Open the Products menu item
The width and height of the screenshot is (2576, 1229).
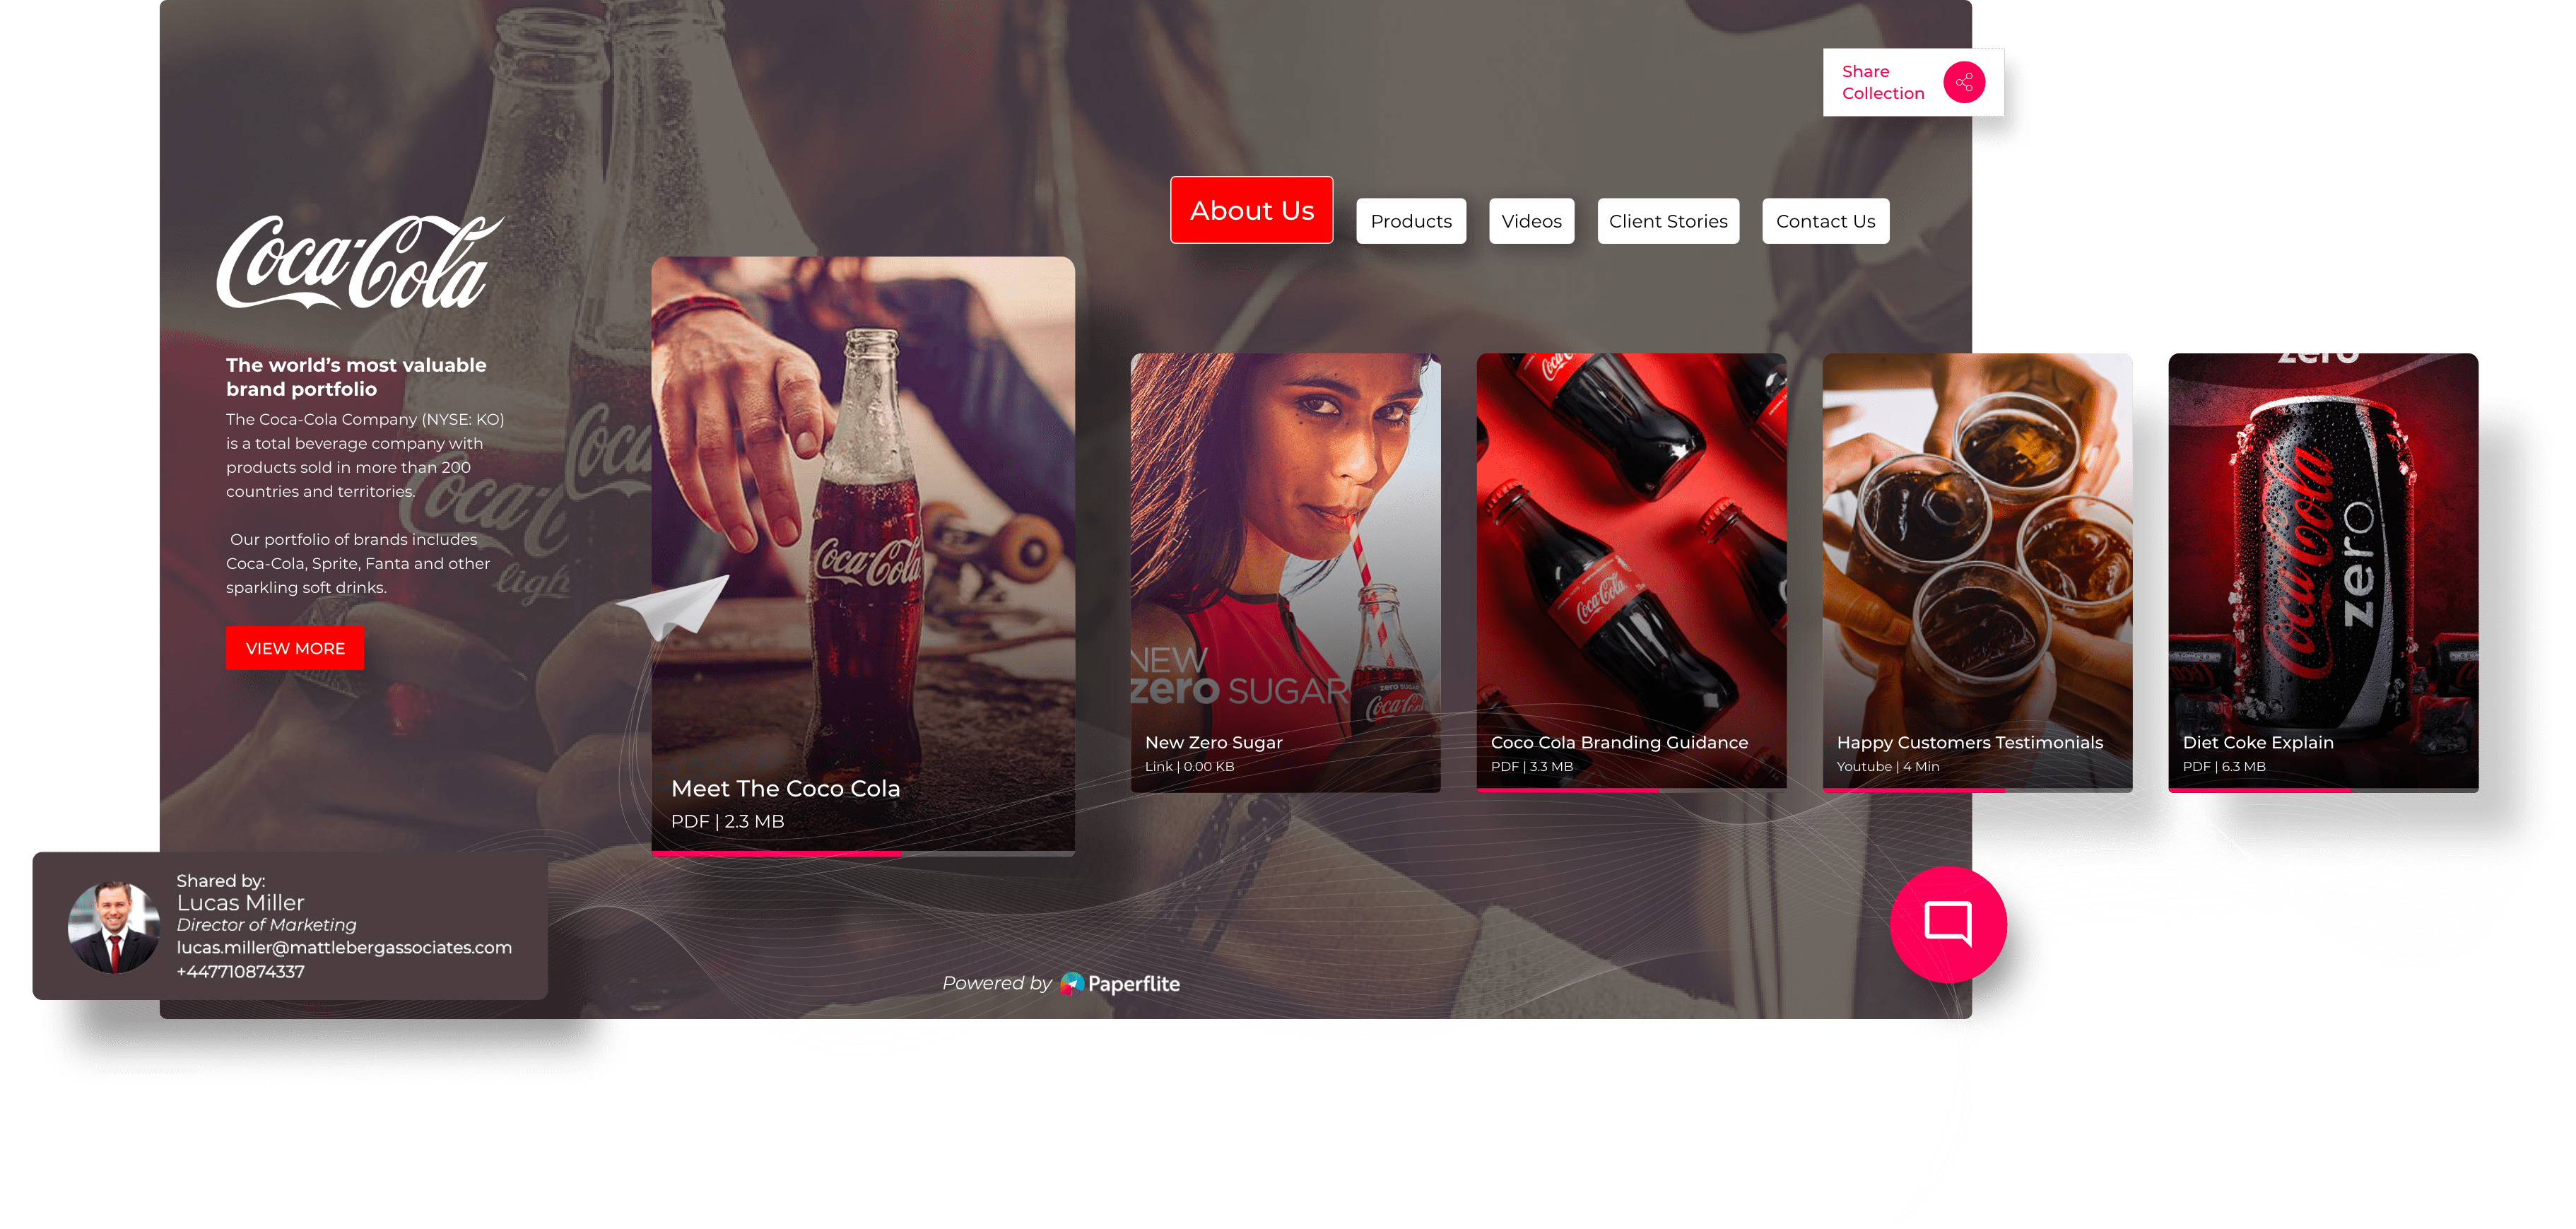pyautogui.click(x=1411, y=222)
